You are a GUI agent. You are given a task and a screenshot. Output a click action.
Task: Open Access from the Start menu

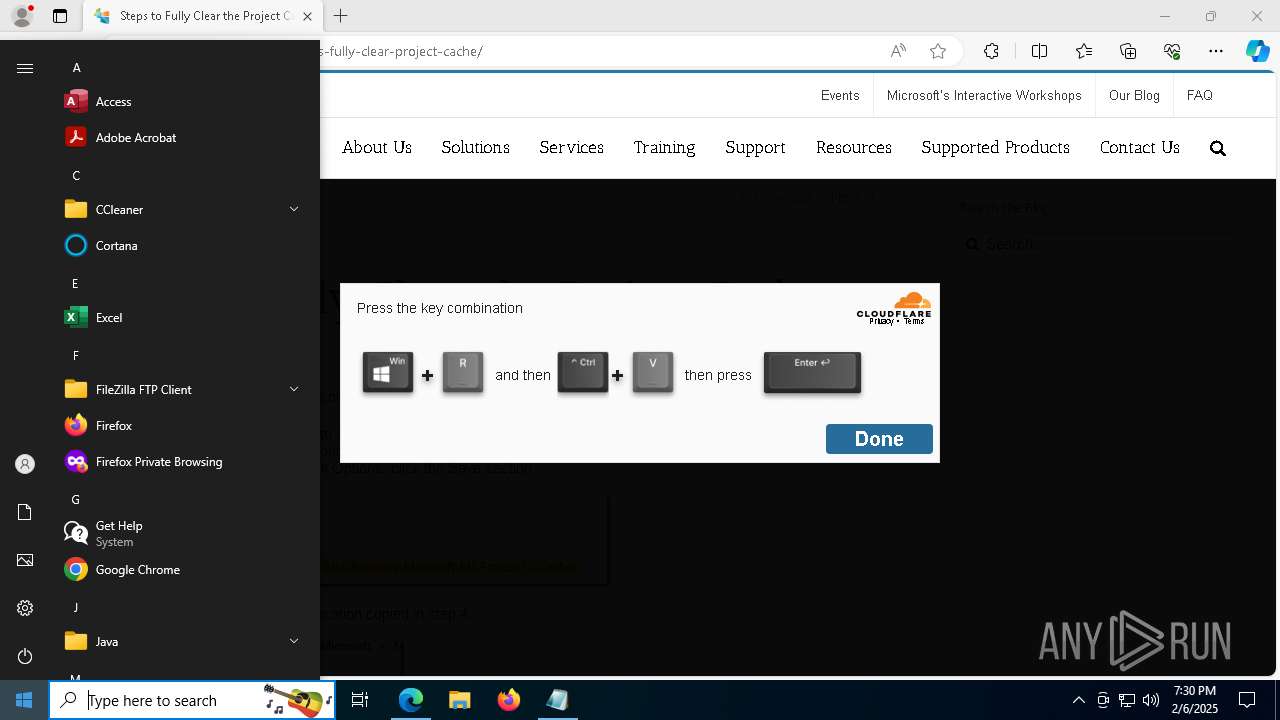180,102
